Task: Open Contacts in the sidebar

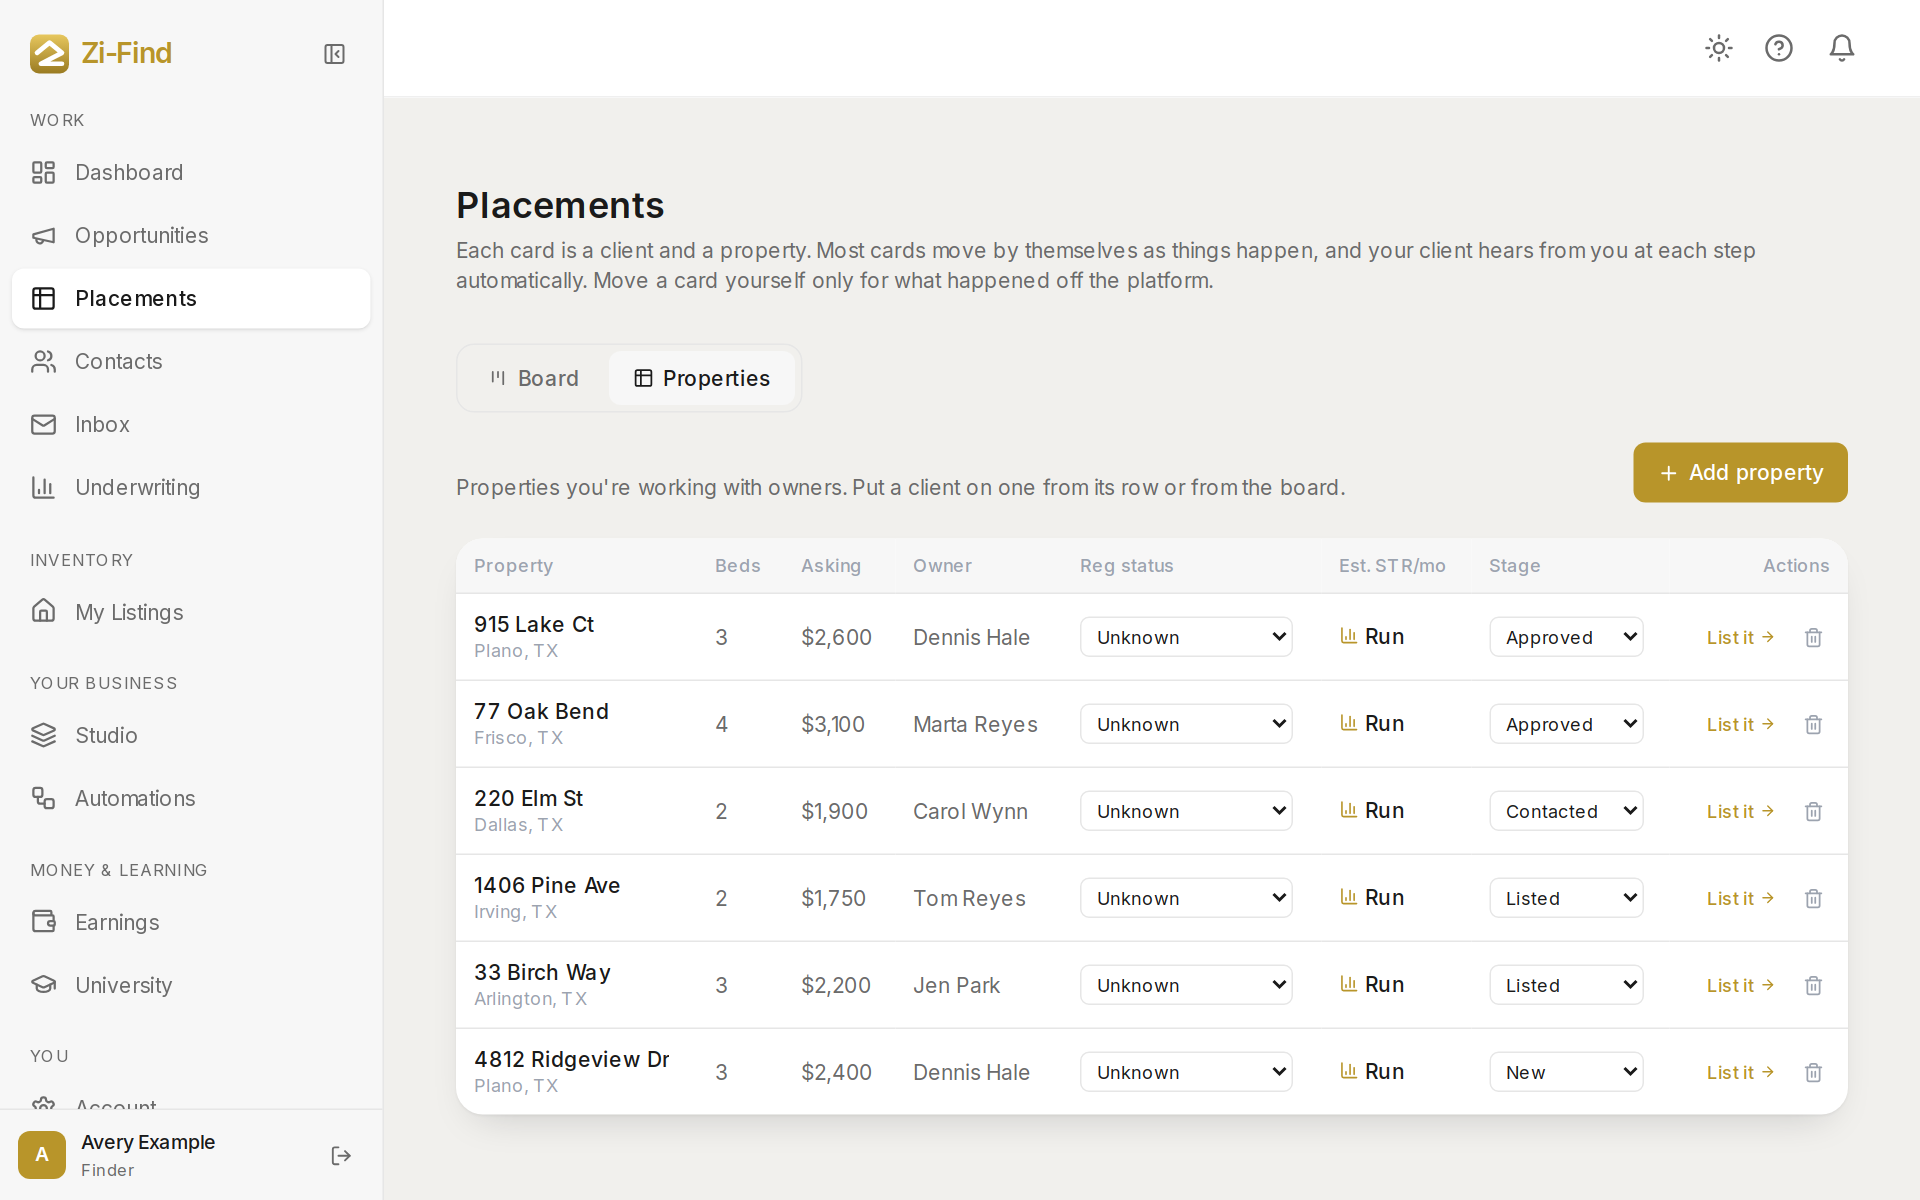Action: (x=191, y=361)
